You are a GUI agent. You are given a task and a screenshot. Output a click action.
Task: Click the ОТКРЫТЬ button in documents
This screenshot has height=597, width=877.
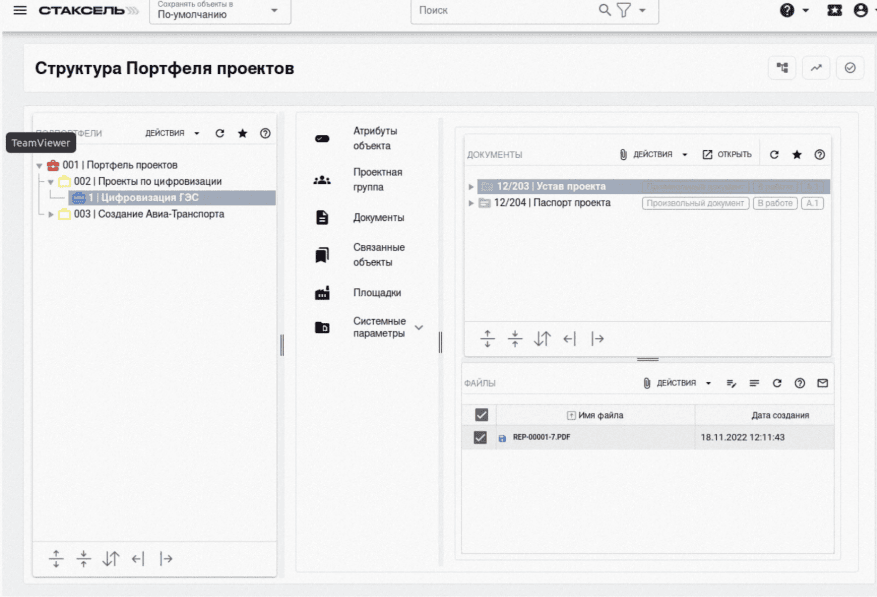[x=727, y=155]
